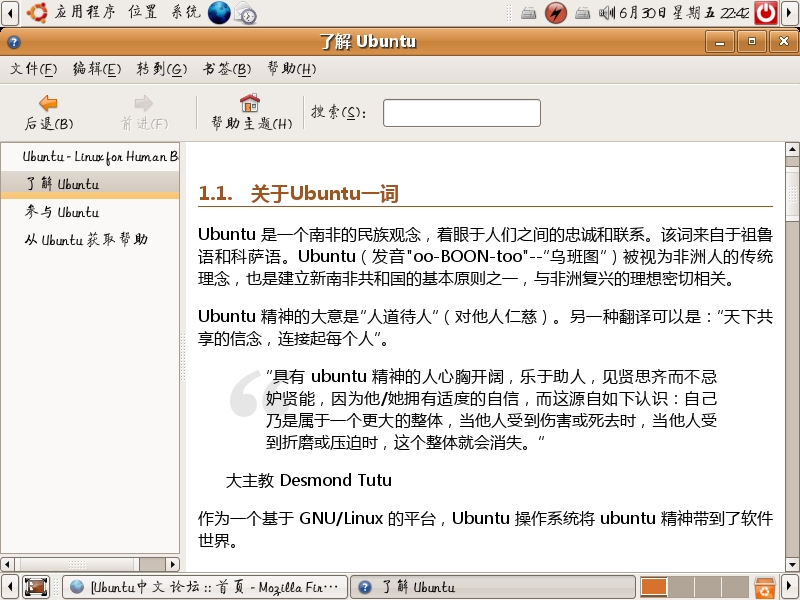
Task: Click the help question-mark icon in title bar
Action: (14, 42)
